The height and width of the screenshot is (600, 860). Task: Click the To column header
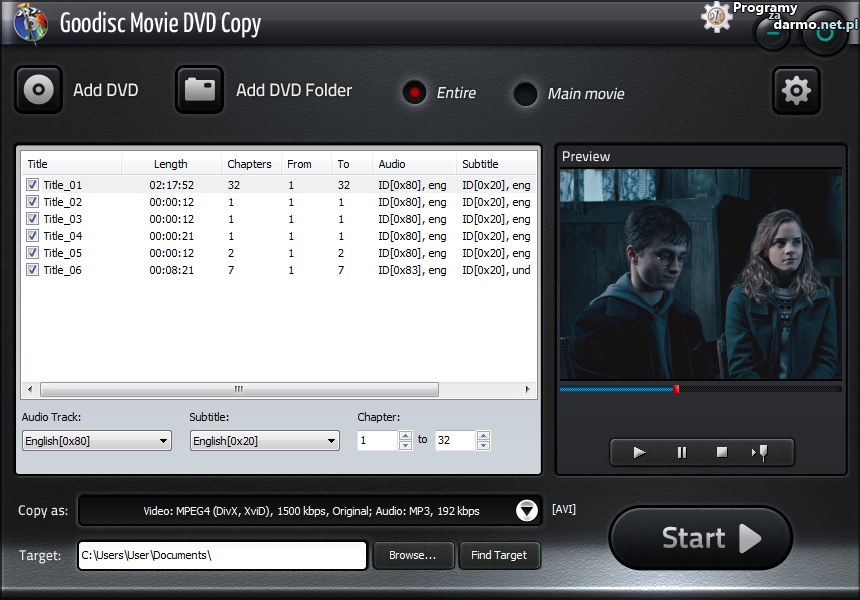(352, 164)
